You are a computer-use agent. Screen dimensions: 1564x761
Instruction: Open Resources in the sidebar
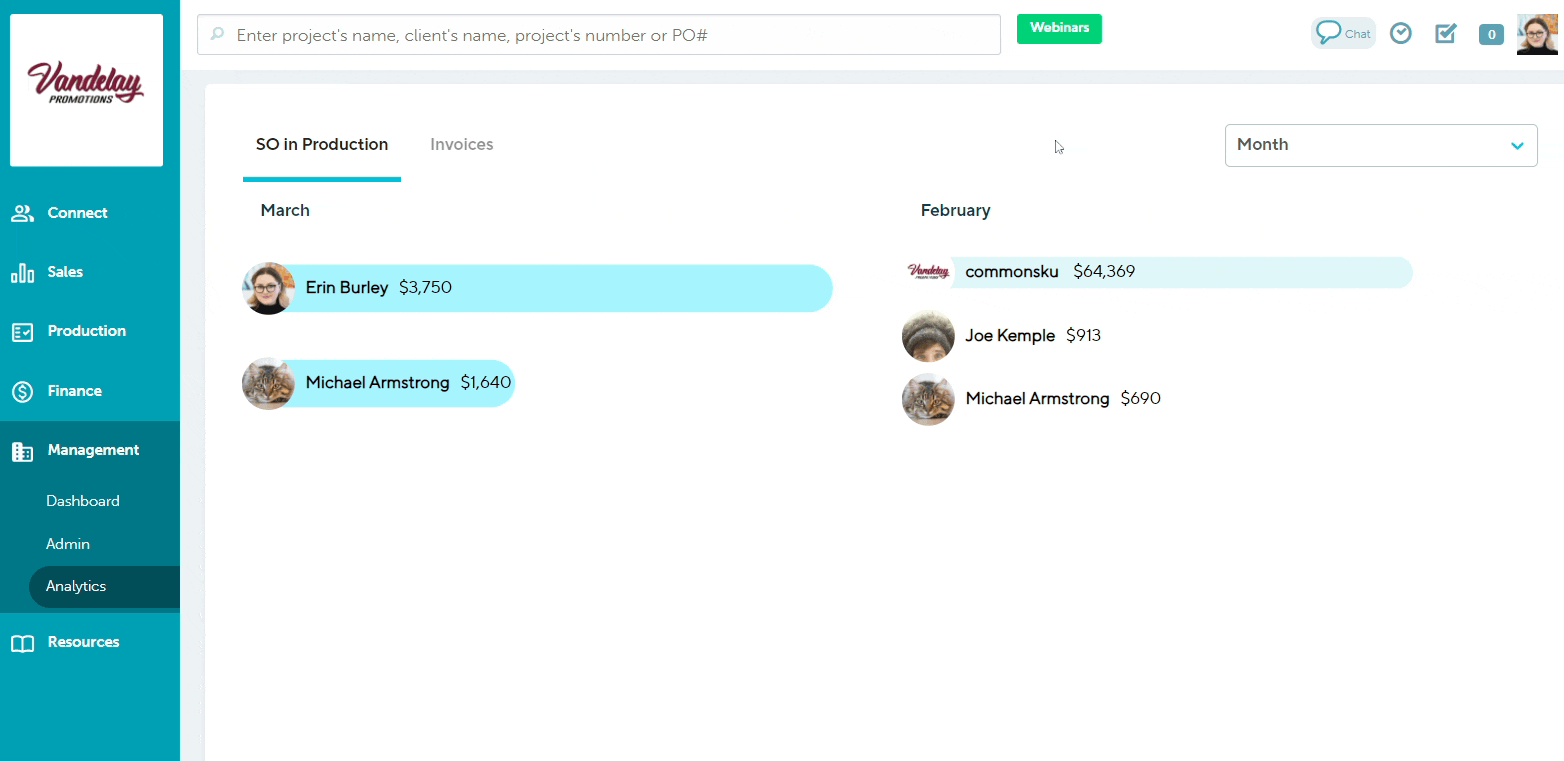click(83, 642)
